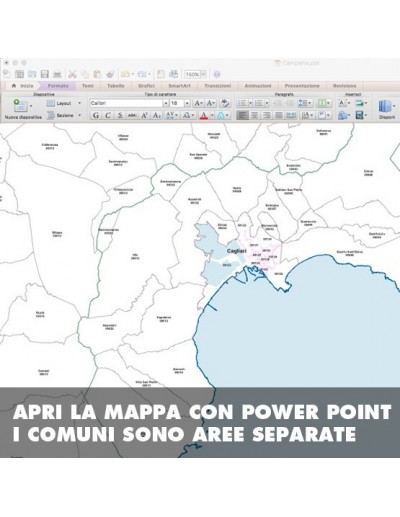Click the Increase font size icon

(x=199, y=103)
